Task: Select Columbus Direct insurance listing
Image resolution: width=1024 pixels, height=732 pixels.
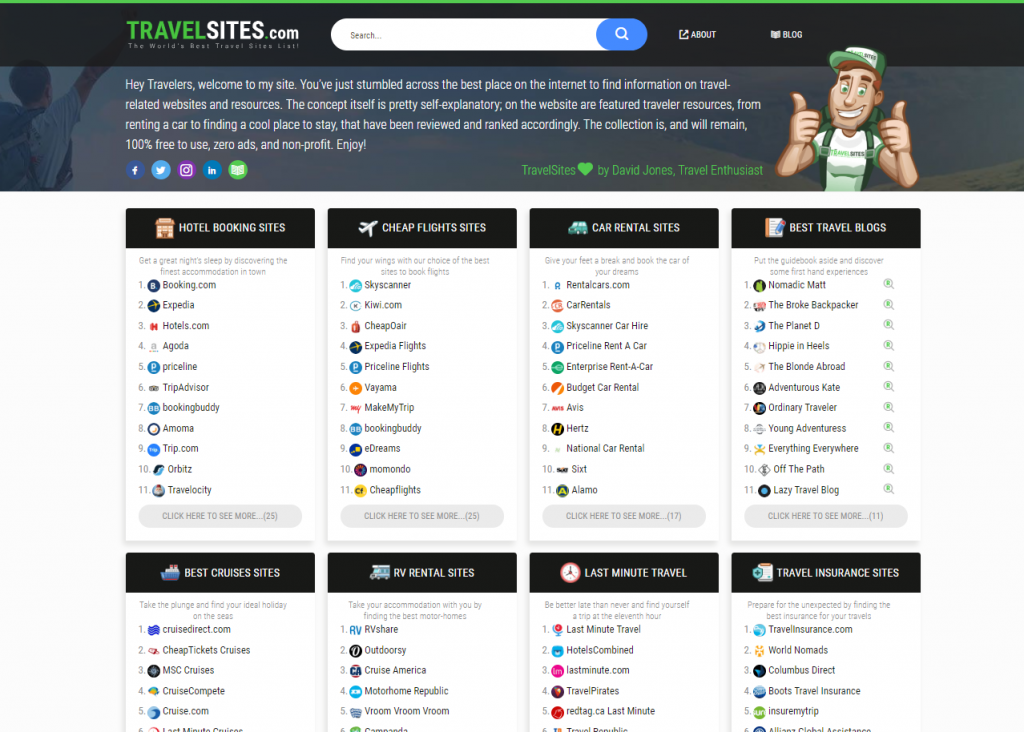Action: (801, 670)
